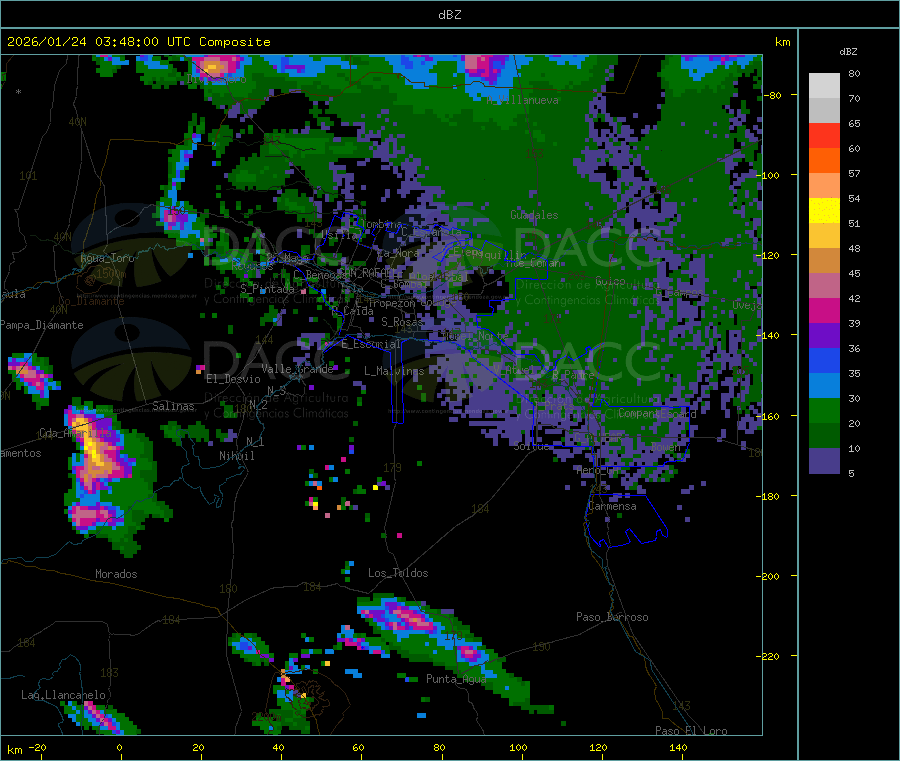Click the red 60-65 dBZ legend swatch

click(824, 135)
